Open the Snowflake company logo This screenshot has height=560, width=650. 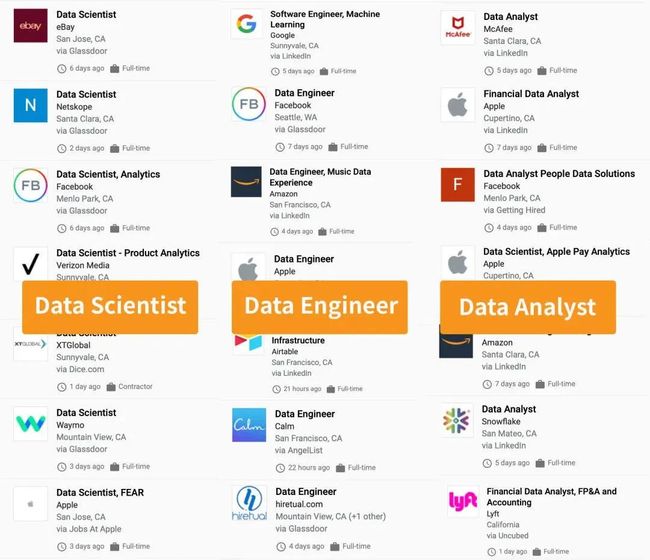click(x=456, y=420)
